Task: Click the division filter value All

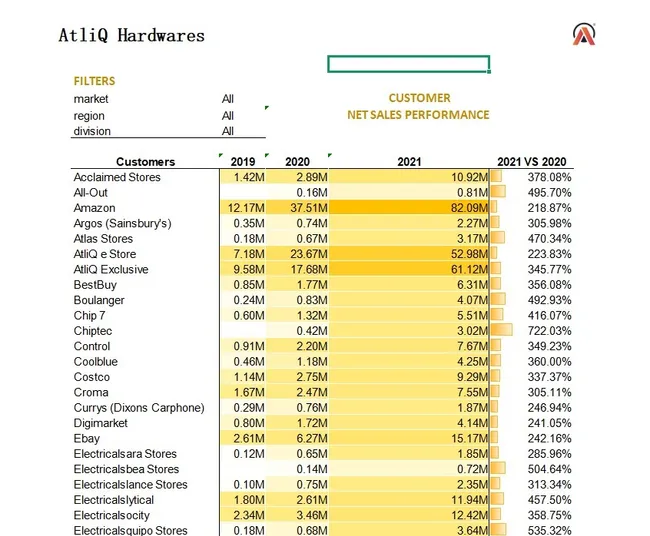Action: point(228,131)
